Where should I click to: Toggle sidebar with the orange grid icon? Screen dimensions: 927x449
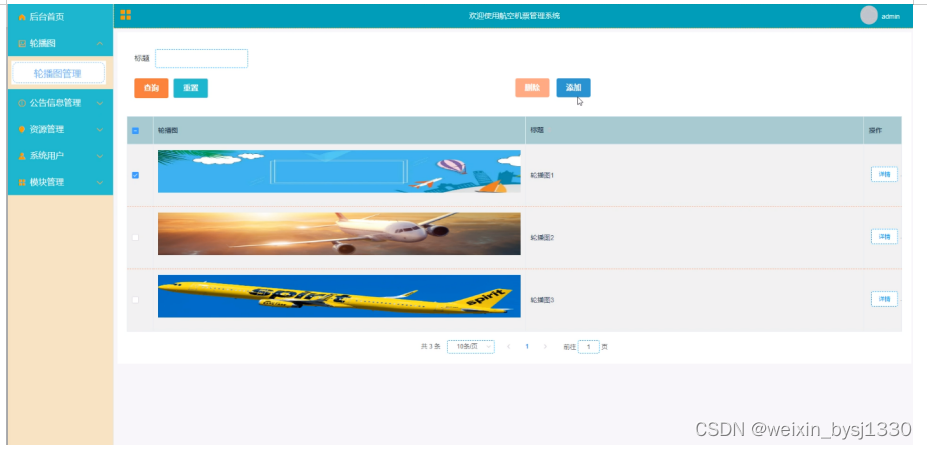click(125, 15)
